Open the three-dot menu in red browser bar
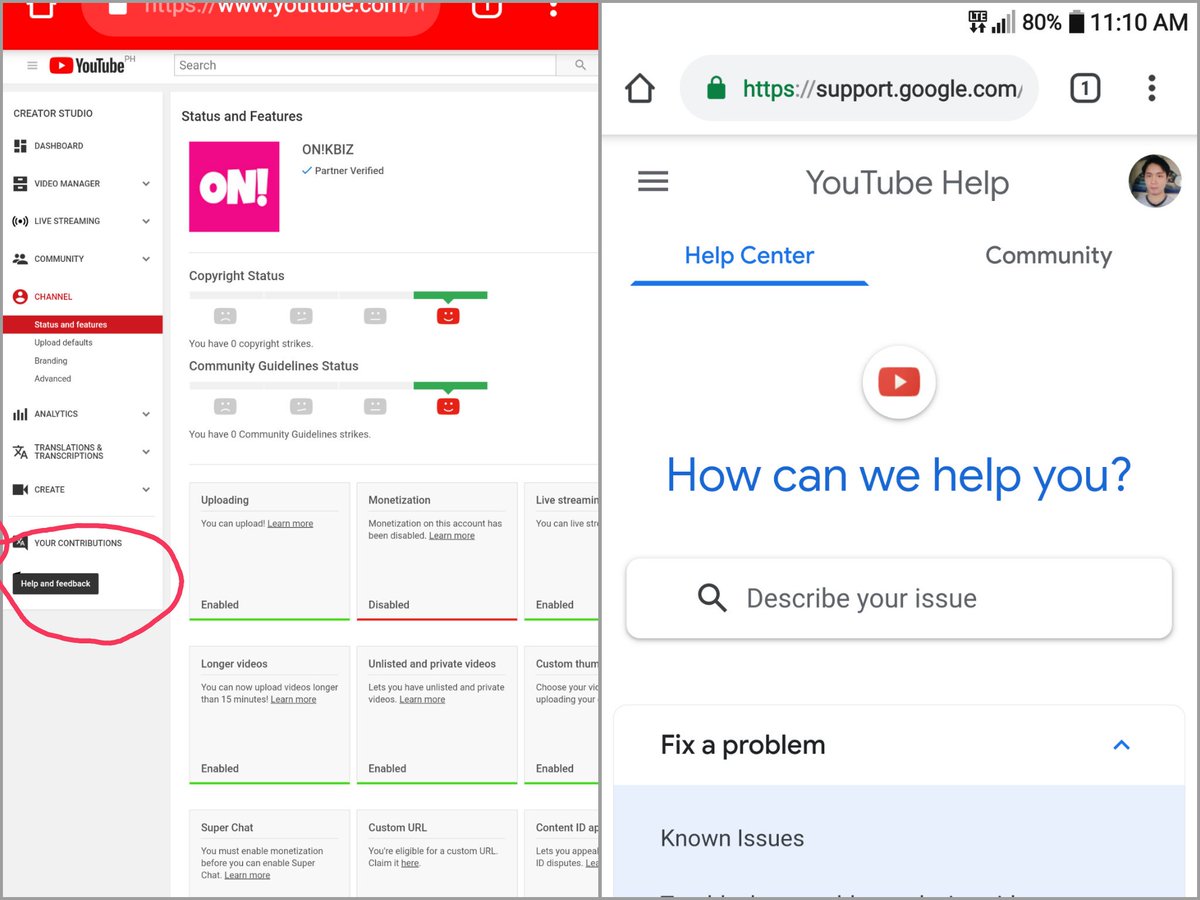This screenshot has width=1200, height=900. point(553,8)
